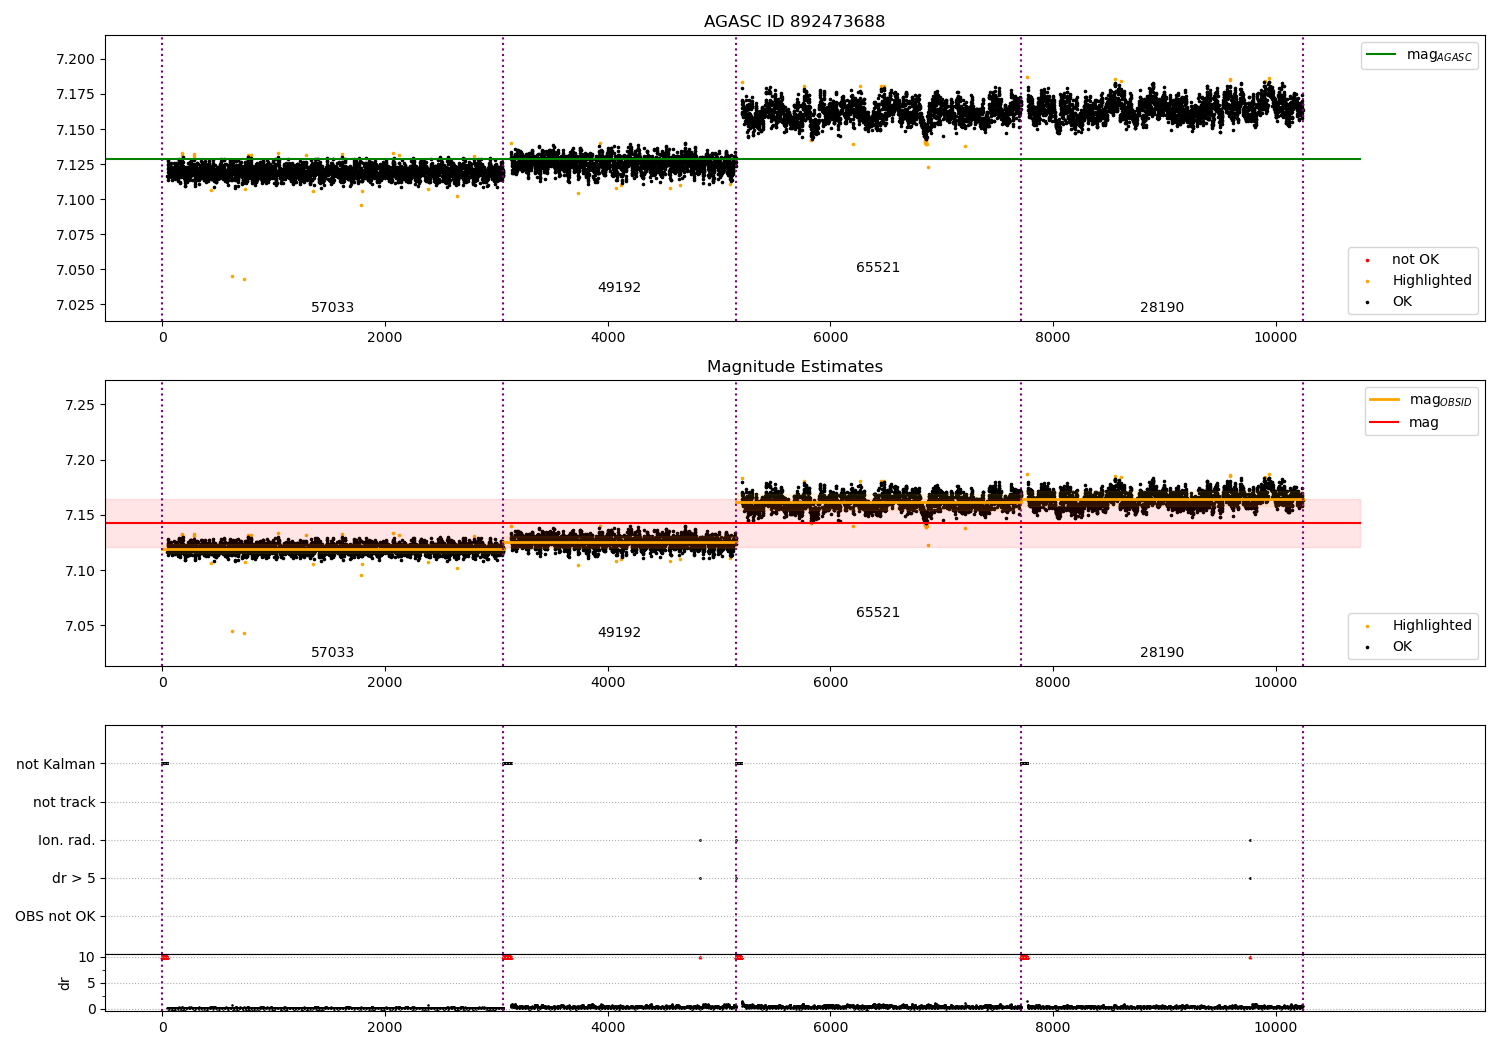Click the dr axis tick labeled 10
The height and width of the screenshot is (1050, 1500).
click(x=87, y=958)
